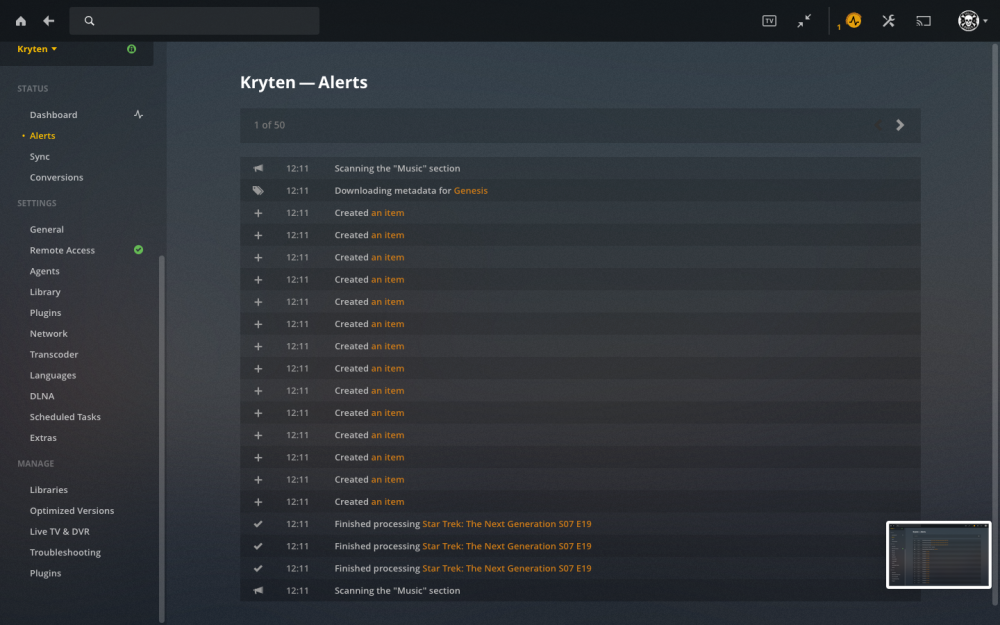Viewport: 1000px width, 625px height.
Task: Open Dashboard in sidebar
Action: (54, 115)
